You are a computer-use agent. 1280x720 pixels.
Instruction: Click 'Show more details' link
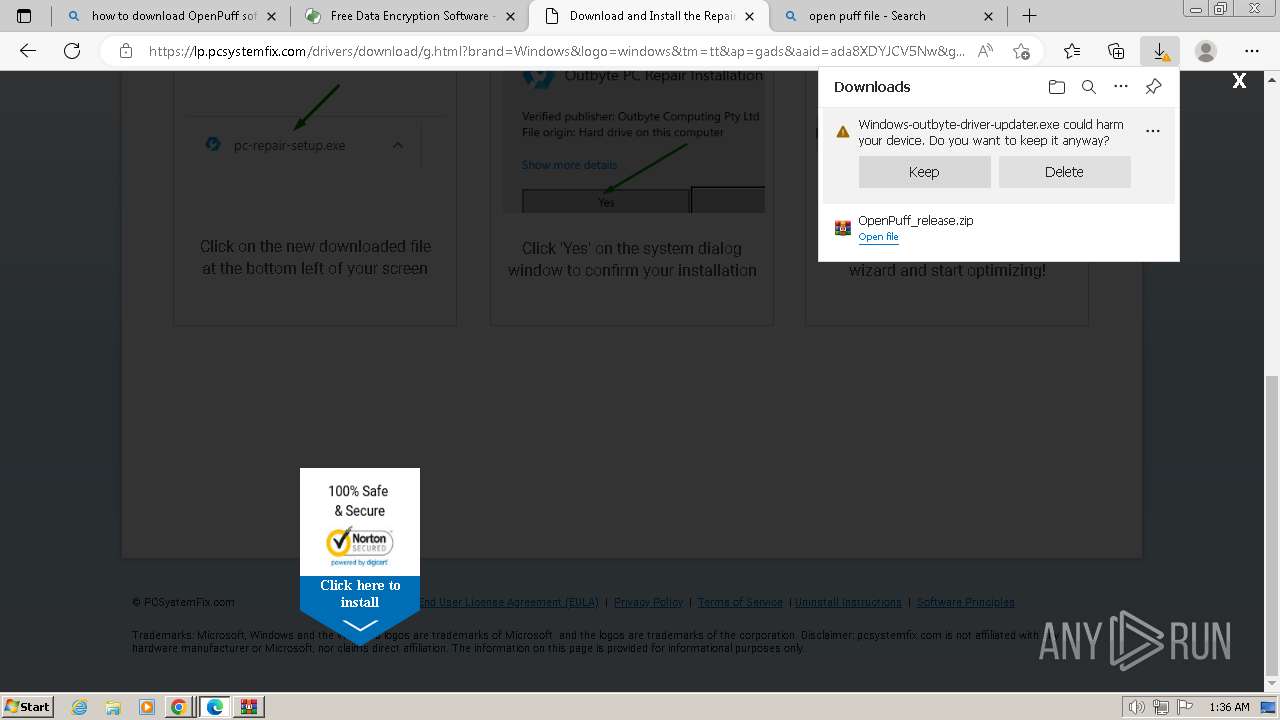tap(569, 165)
